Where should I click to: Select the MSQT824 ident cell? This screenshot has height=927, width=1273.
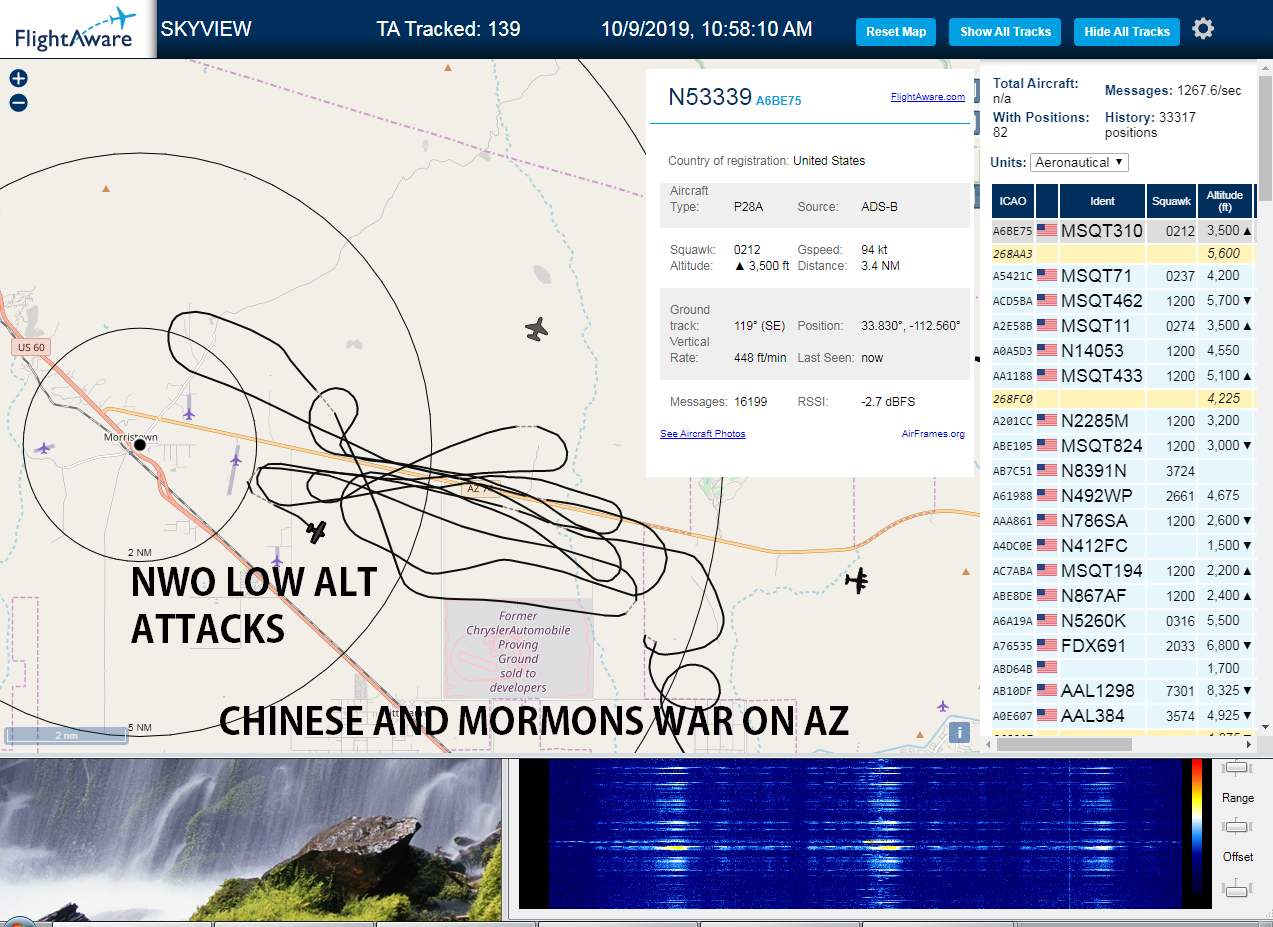click(1102, 445)
